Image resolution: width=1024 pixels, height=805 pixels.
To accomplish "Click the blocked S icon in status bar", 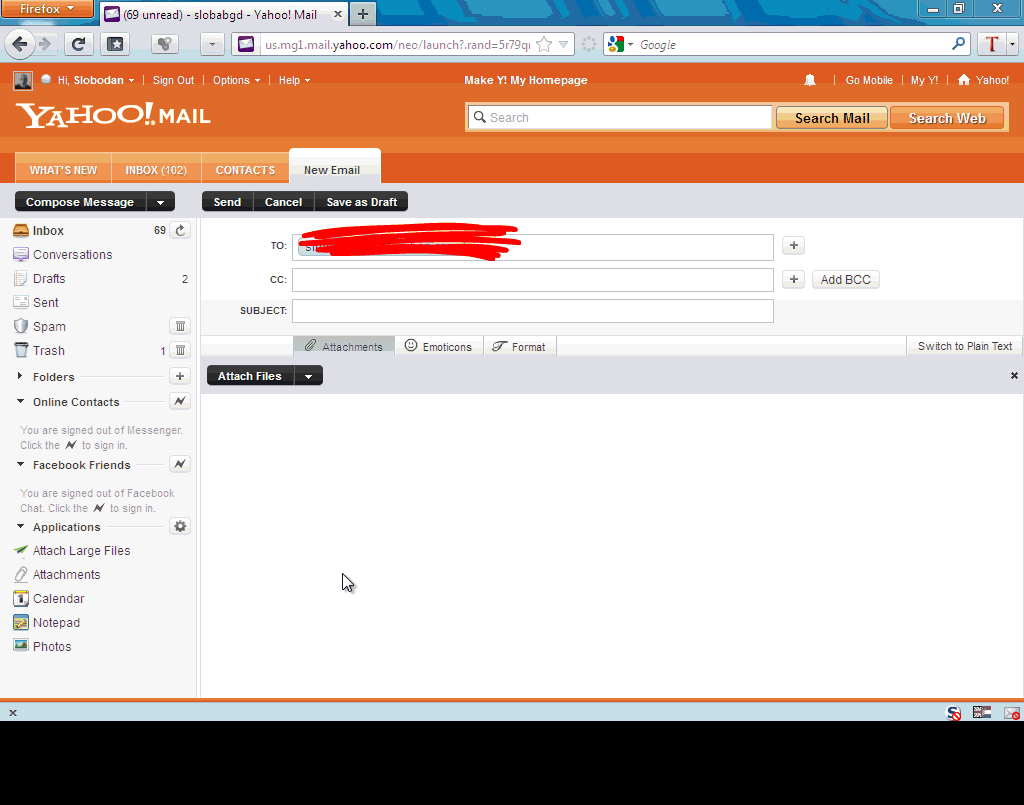I will (954, 713).
